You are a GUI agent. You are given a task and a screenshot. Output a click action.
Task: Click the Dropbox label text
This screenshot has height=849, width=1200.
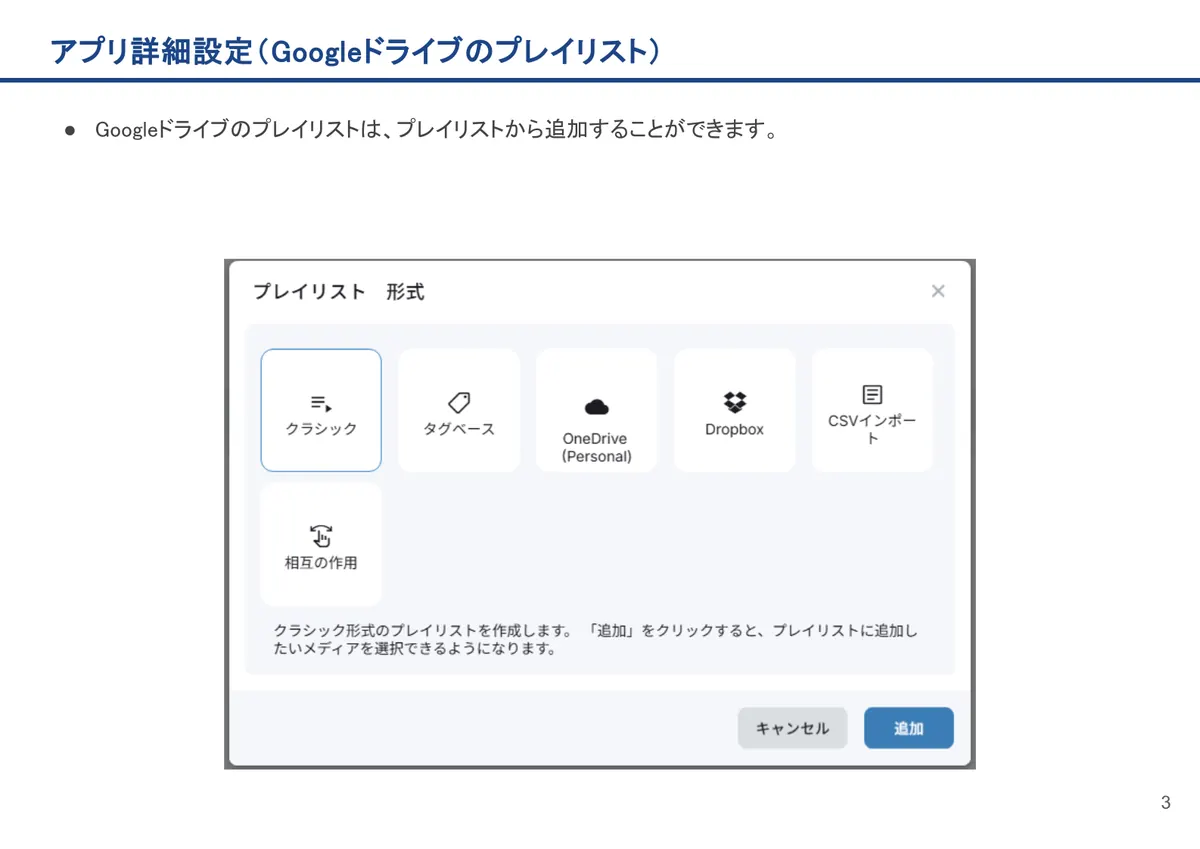[734, 430]
